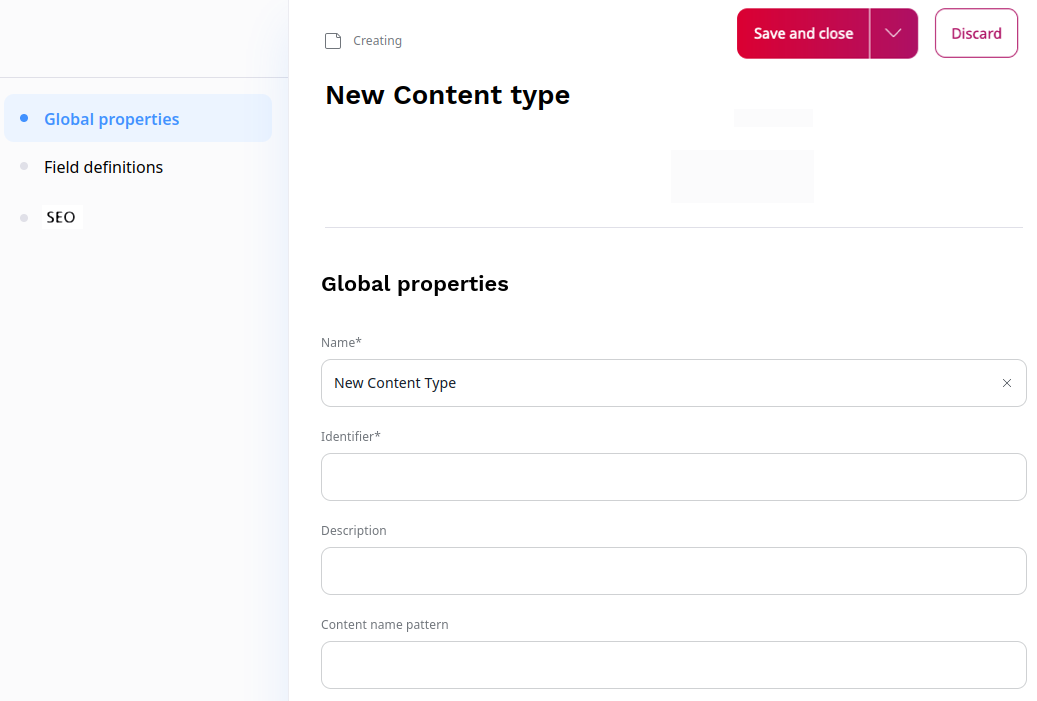This screenshot has height=701, width=1037.
Task: Click the Global properties section heading
Action: point(414,283)
